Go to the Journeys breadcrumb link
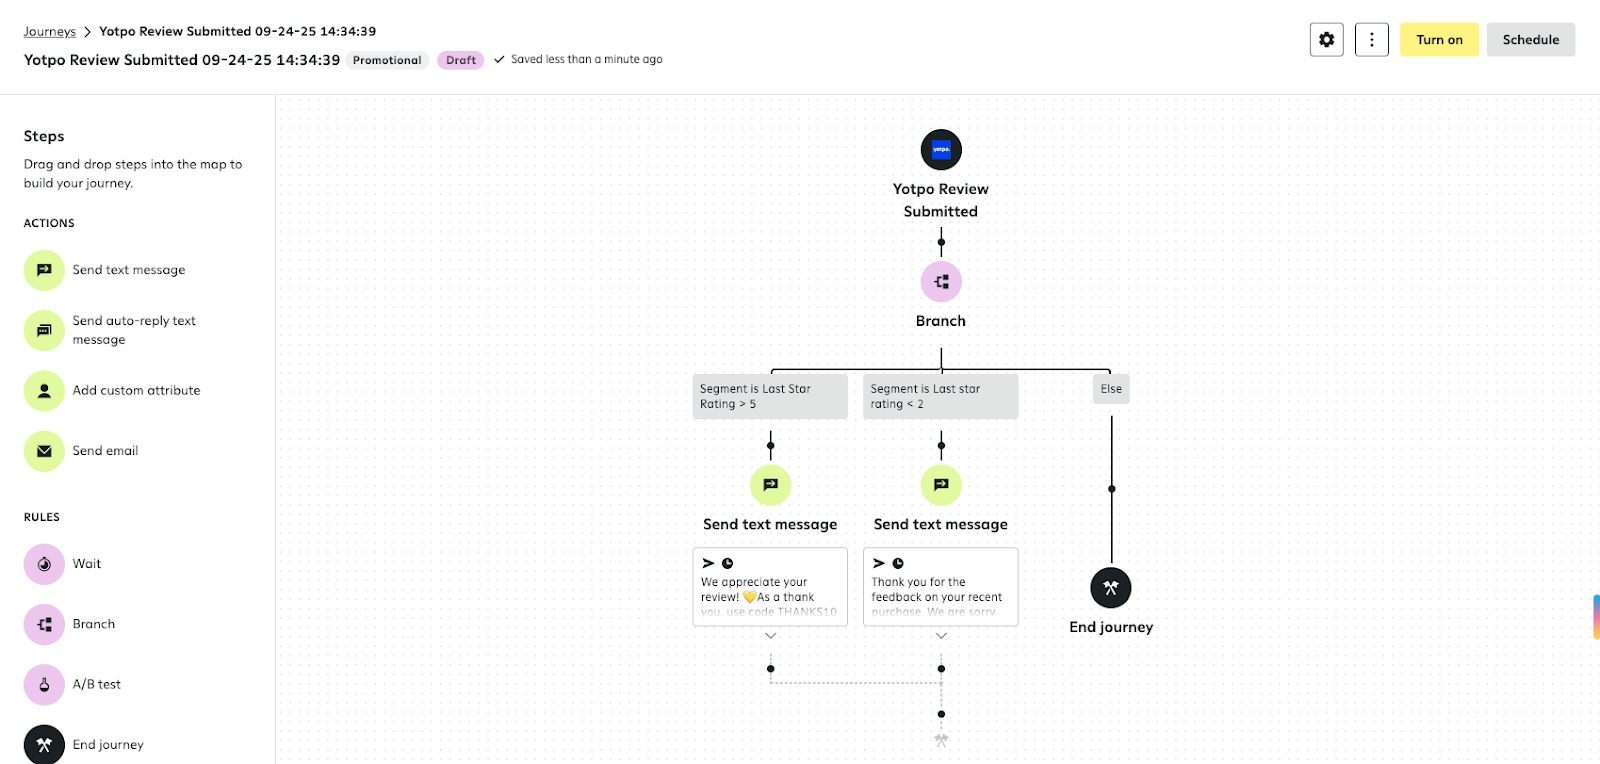Screen dimensions: 1600x764 (x=50, y=32)
